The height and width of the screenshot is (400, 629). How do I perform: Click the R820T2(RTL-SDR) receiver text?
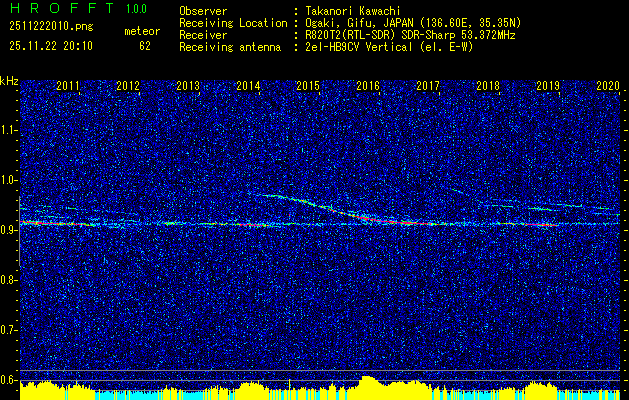[x=410, y=35]
